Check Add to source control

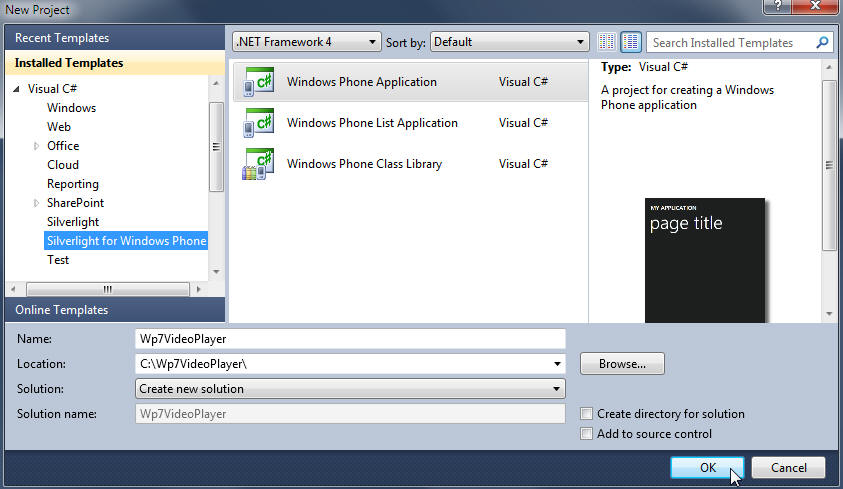(x=587, y=434)
